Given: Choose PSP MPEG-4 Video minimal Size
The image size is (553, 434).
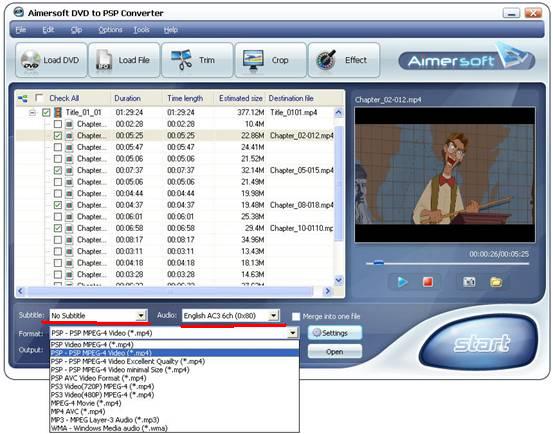Looking at the screenshot, I should click(x=174, y=370).
